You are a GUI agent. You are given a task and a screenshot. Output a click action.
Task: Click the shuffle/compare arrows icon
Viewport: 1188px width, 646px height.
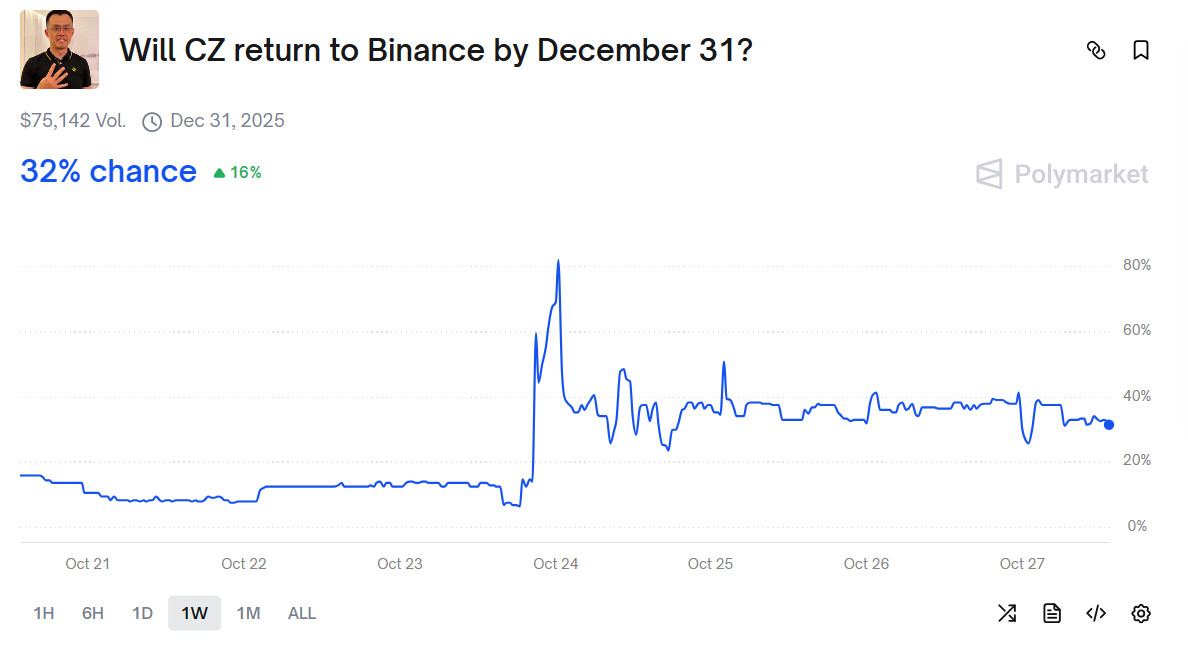coord(1007,613)
